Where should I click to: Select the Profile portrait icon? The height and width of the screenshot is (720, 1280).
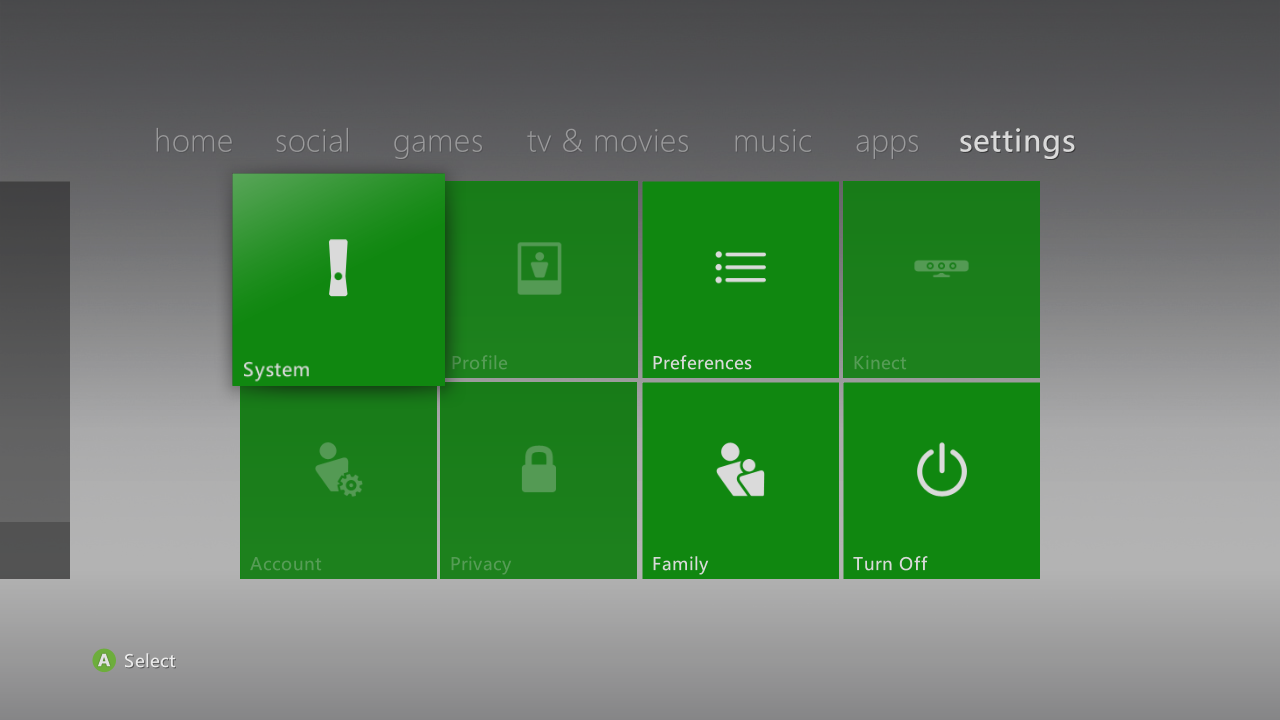coord(539,268)
